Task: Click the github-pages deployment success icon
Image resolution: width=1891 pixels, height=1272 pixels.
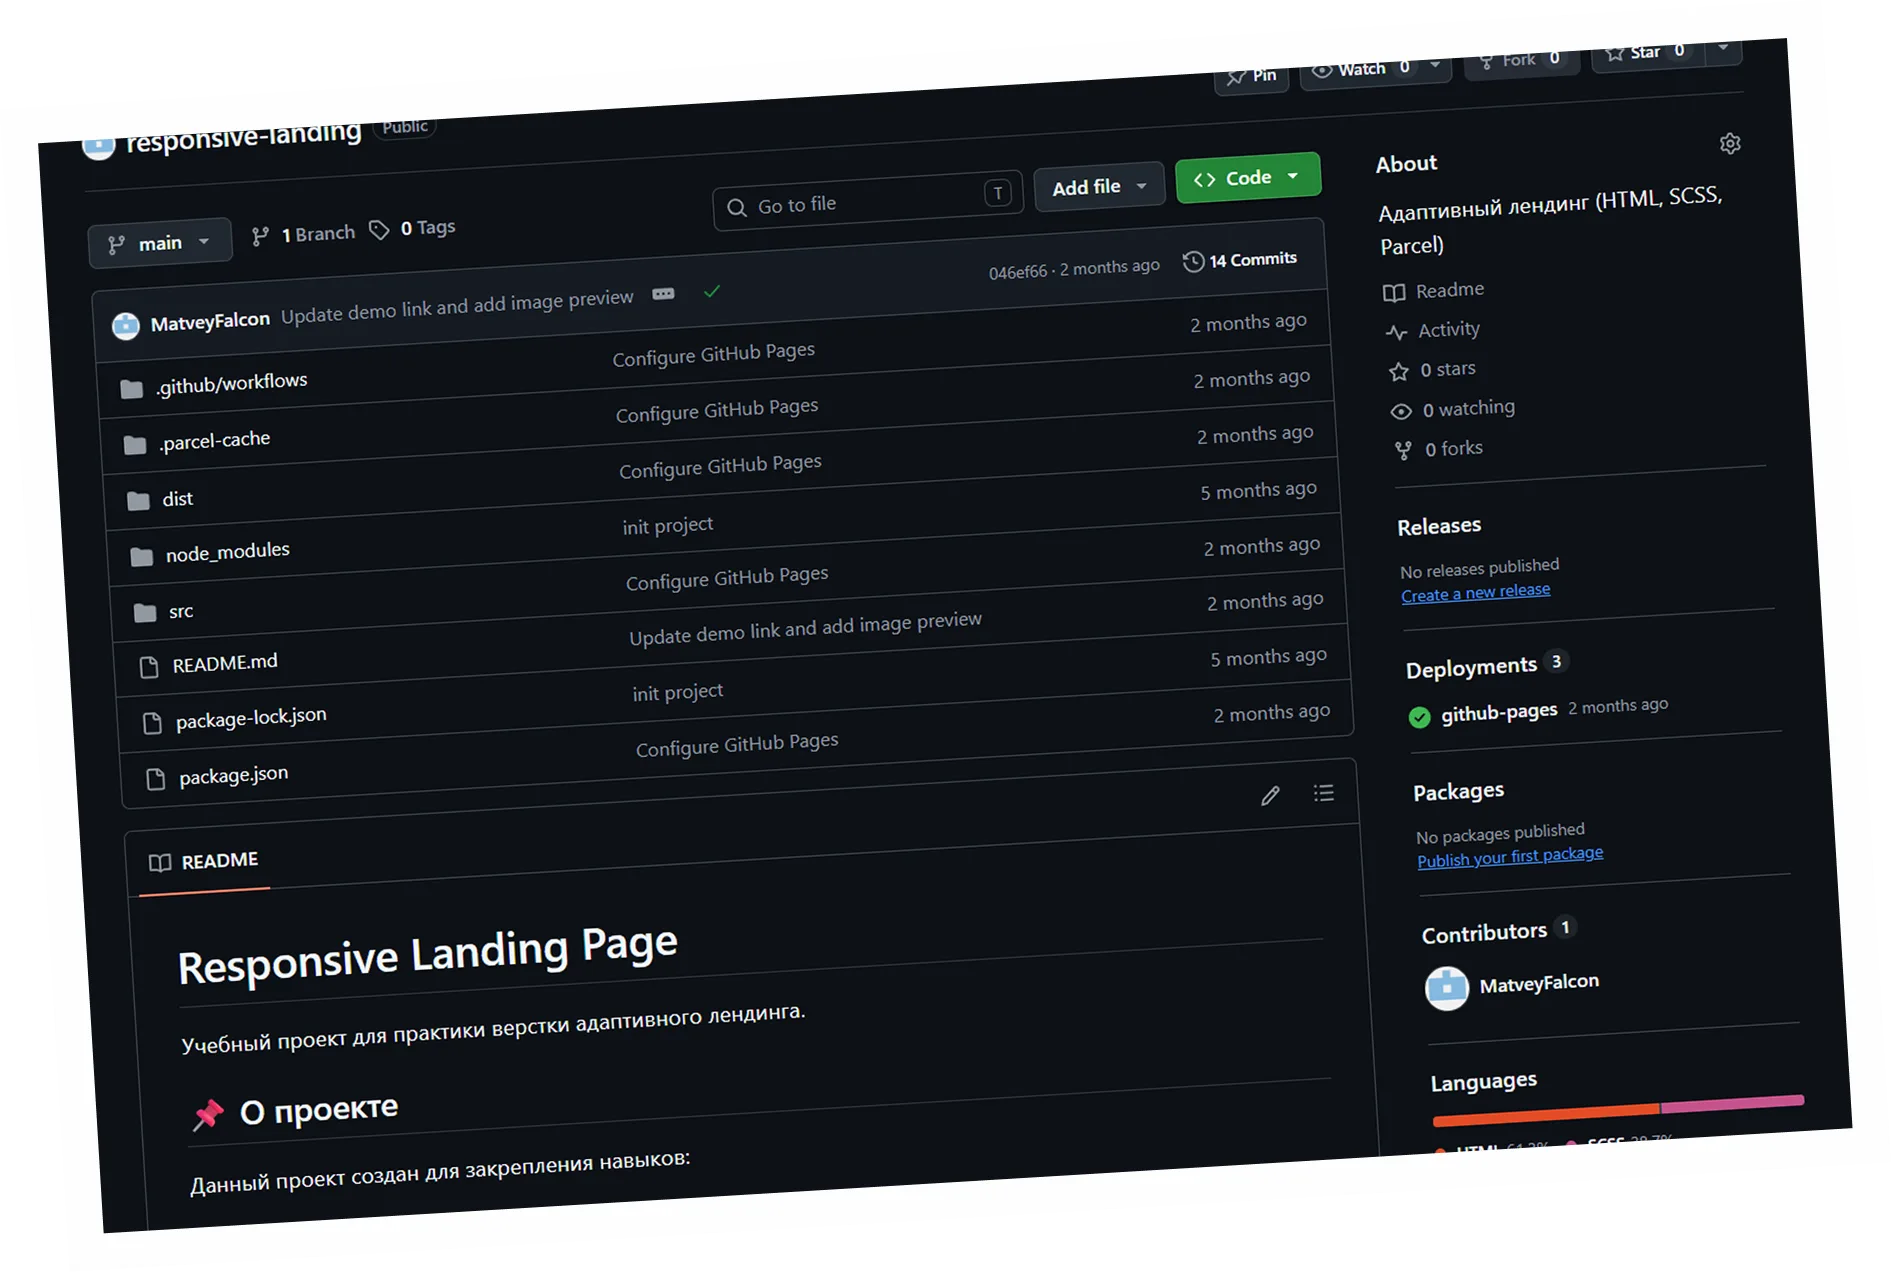Action: [x=1419, y=717]
